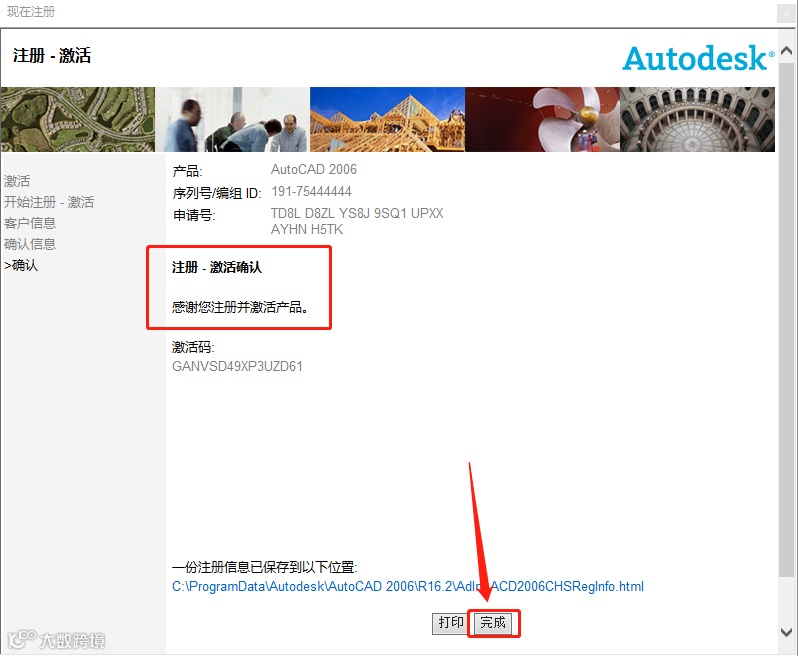This screenshot has height=656, width=798.
Task: Click the 感谢您注册并激活产品 message
Action: point(240,307)
